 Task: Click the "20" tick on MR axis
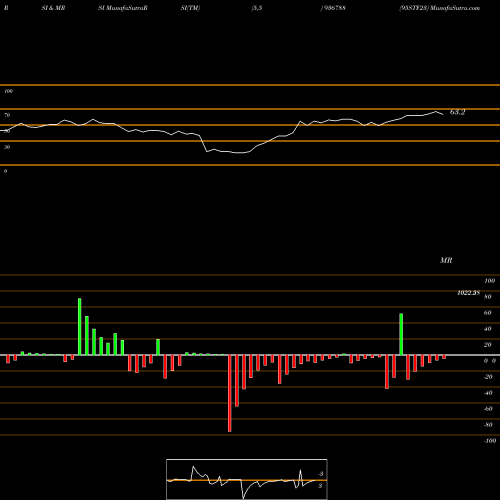click(488, 345)
